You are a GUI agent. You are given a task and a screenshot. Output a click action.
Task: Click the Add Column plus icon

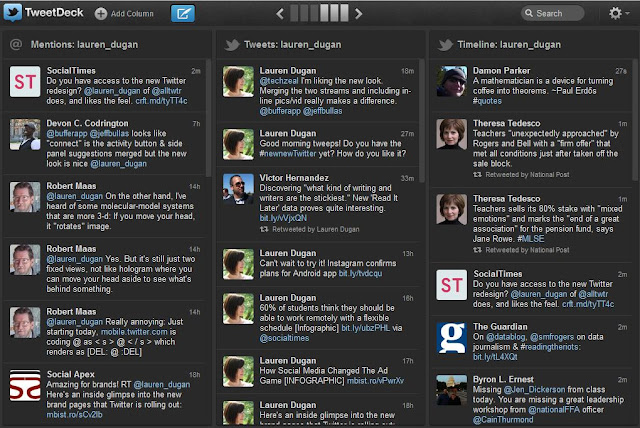[101, 14]
